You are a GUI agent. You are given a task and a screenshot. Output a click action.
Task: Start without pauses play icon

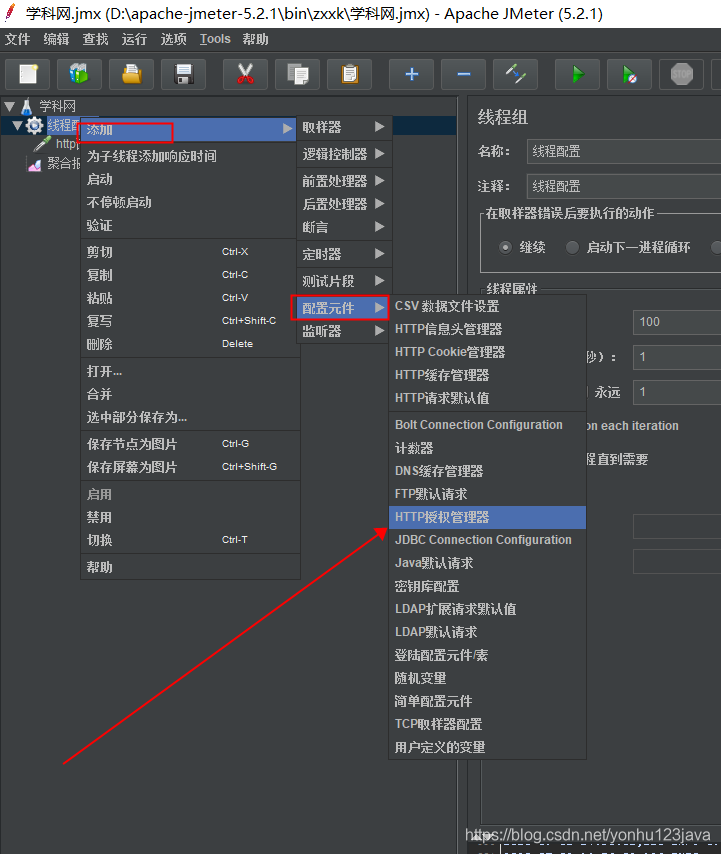630,74
